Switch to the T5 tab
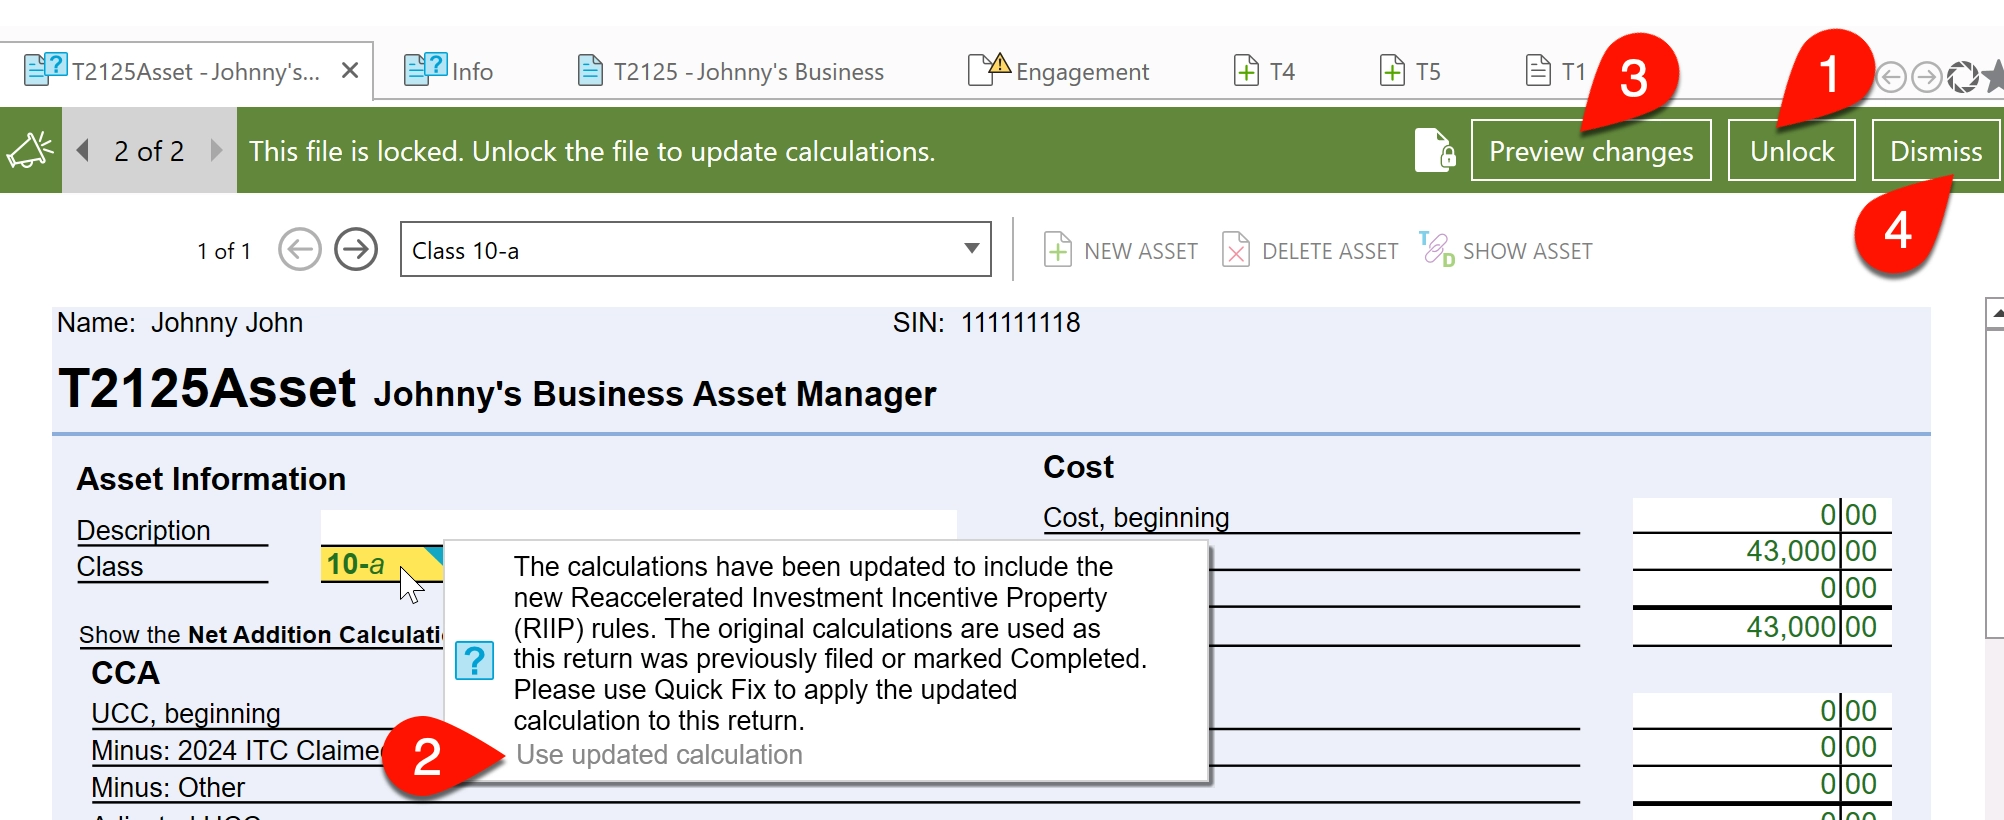Screen dimensions: 2004x820 click(1410, 71)
